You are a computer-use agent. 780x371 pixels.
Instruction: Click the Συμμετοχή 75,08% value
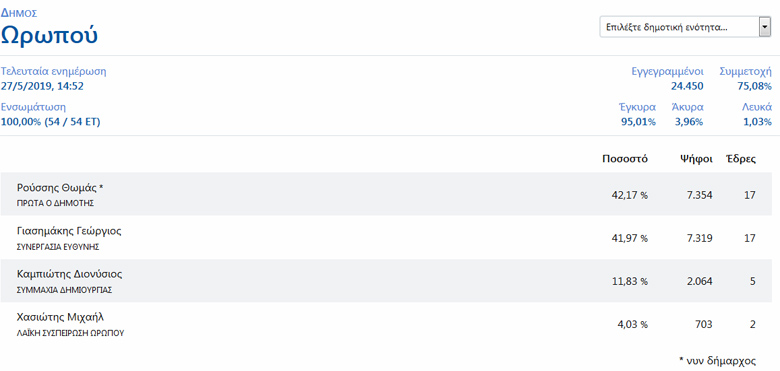click(754, 87)
